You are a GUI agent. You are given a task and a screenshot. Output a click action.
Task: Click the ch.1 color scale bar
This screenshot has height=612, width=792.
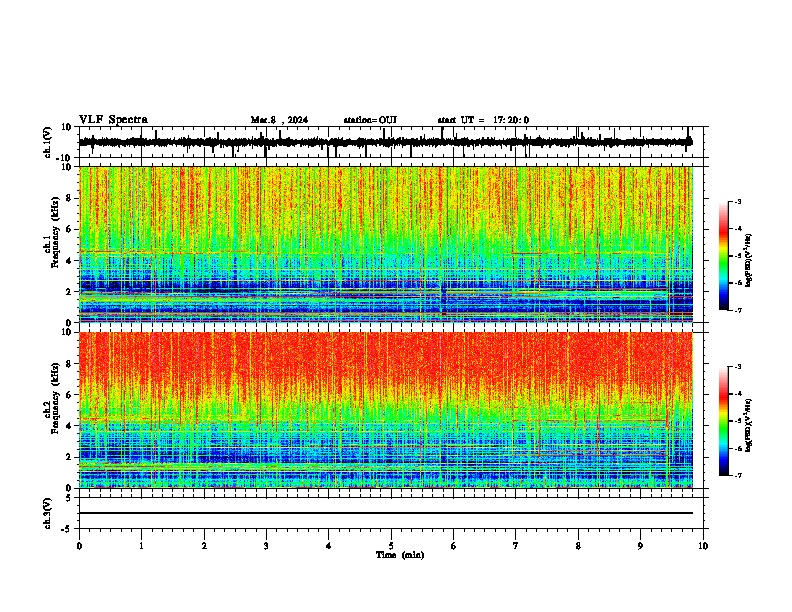coord(723,256)
